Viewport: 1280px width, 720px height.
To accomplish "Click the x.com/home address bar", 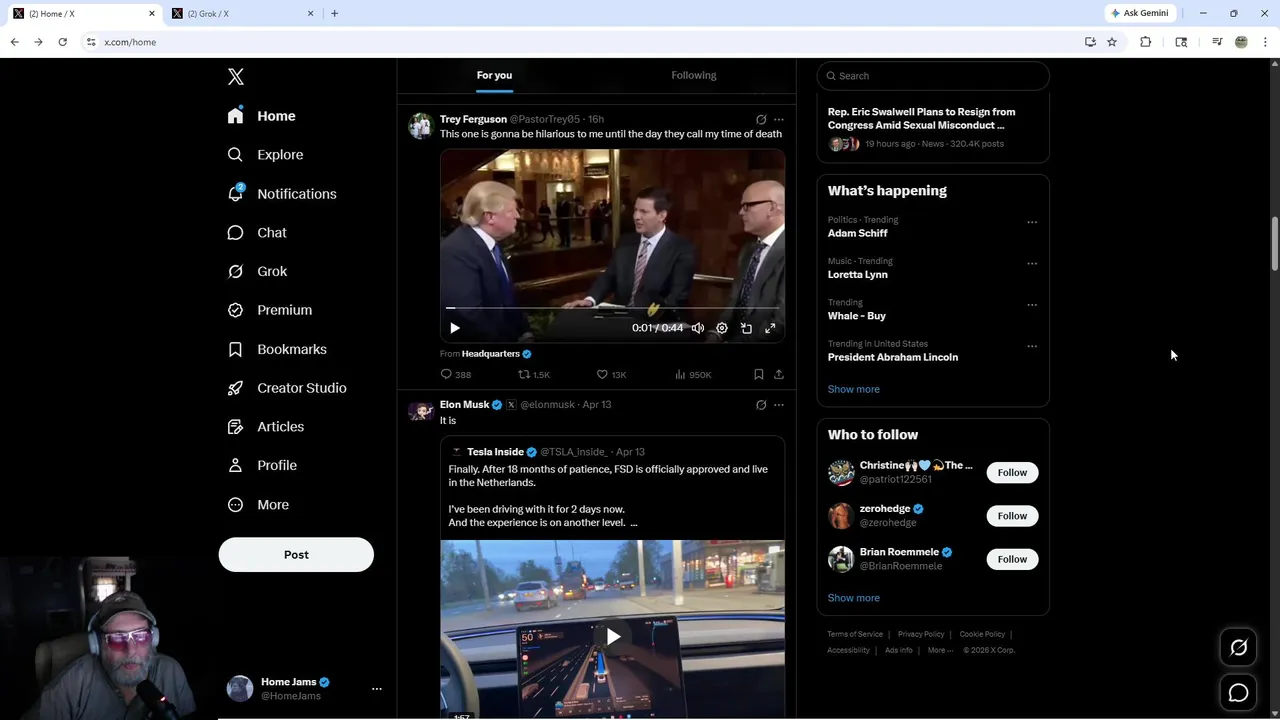I will pyautogui.click(x=580, y=42).
